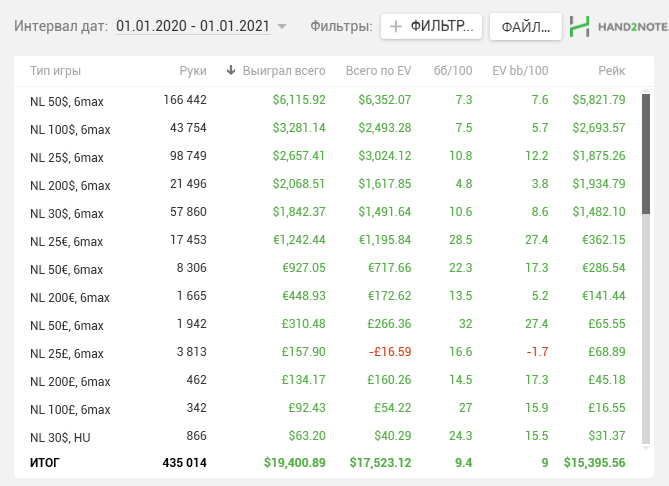This screenshot has height=486, width=669.
Task: Click the negative EV bb/100 value -1.7
Action: tap(537, 352)
